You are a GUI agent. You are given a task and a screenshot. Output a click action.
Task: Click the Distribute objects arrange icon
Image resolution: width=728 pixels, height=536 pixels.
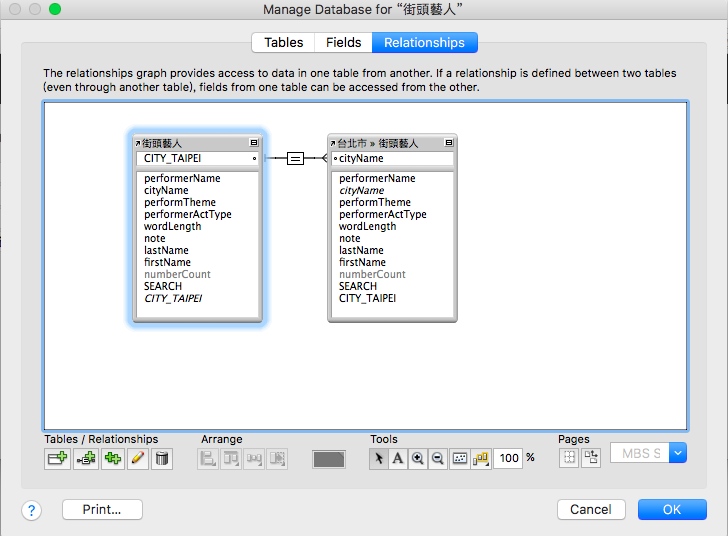[231, 458]
